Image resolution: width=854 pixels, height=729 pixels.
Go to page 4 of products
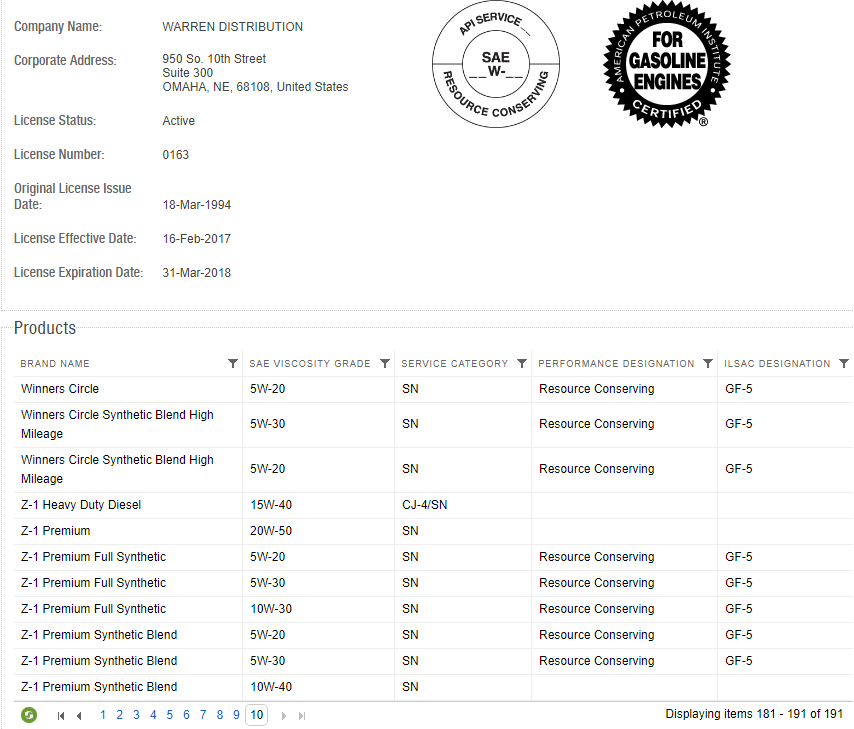point(153,715)
